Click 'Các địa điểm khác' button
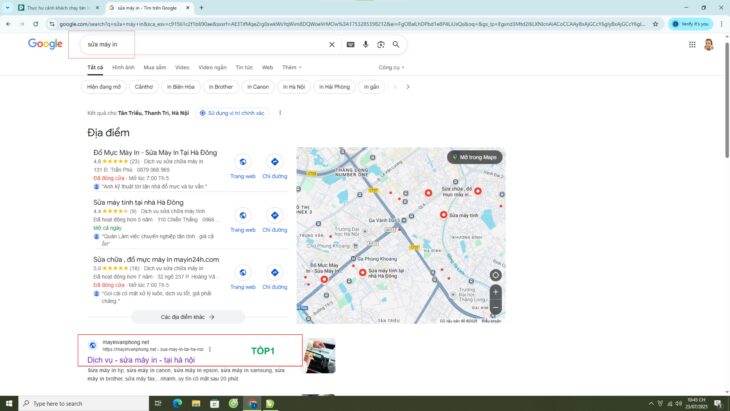Viewport: 730px width, 411px height. 188,316
